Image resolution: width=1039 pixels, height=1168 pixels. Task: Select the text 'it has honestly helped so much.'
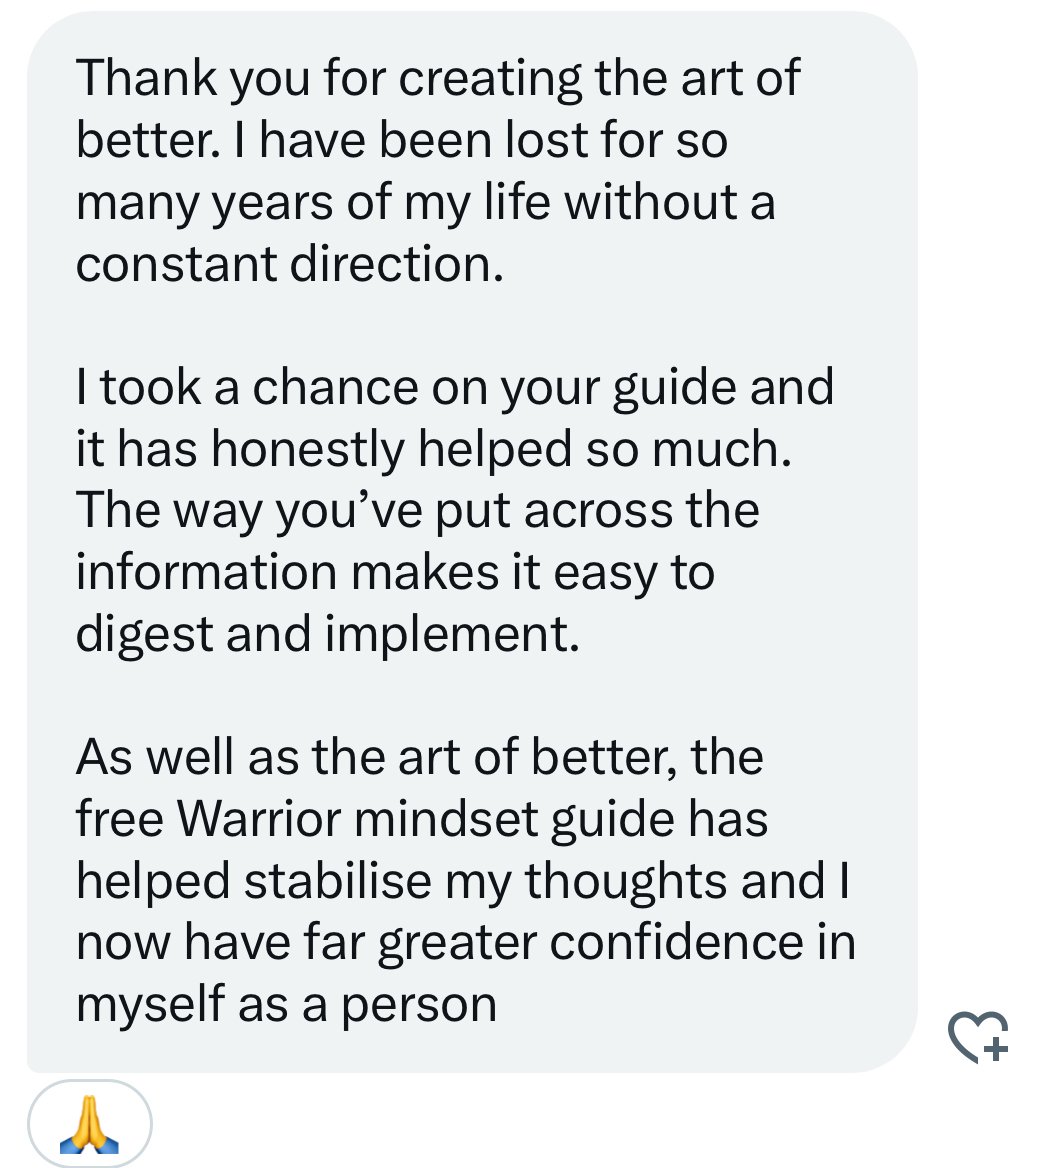pyautogui.click(x=433, y=450)
